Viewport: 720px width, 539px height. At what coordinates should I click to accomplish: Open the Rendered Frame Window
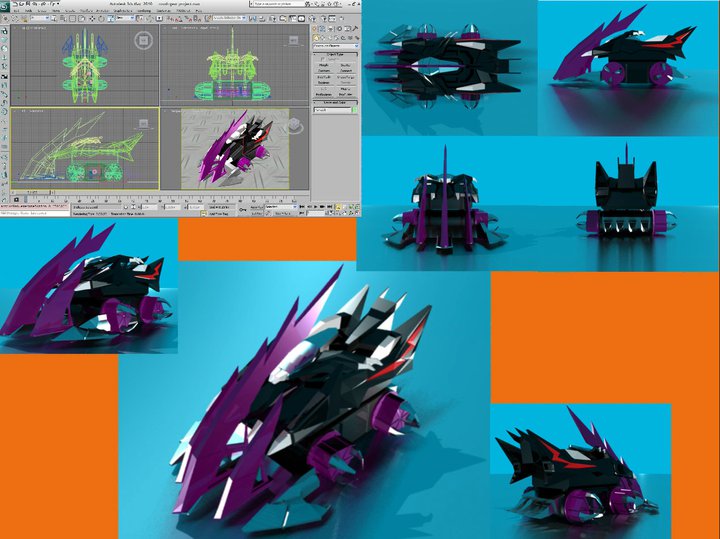pos(332,18)
